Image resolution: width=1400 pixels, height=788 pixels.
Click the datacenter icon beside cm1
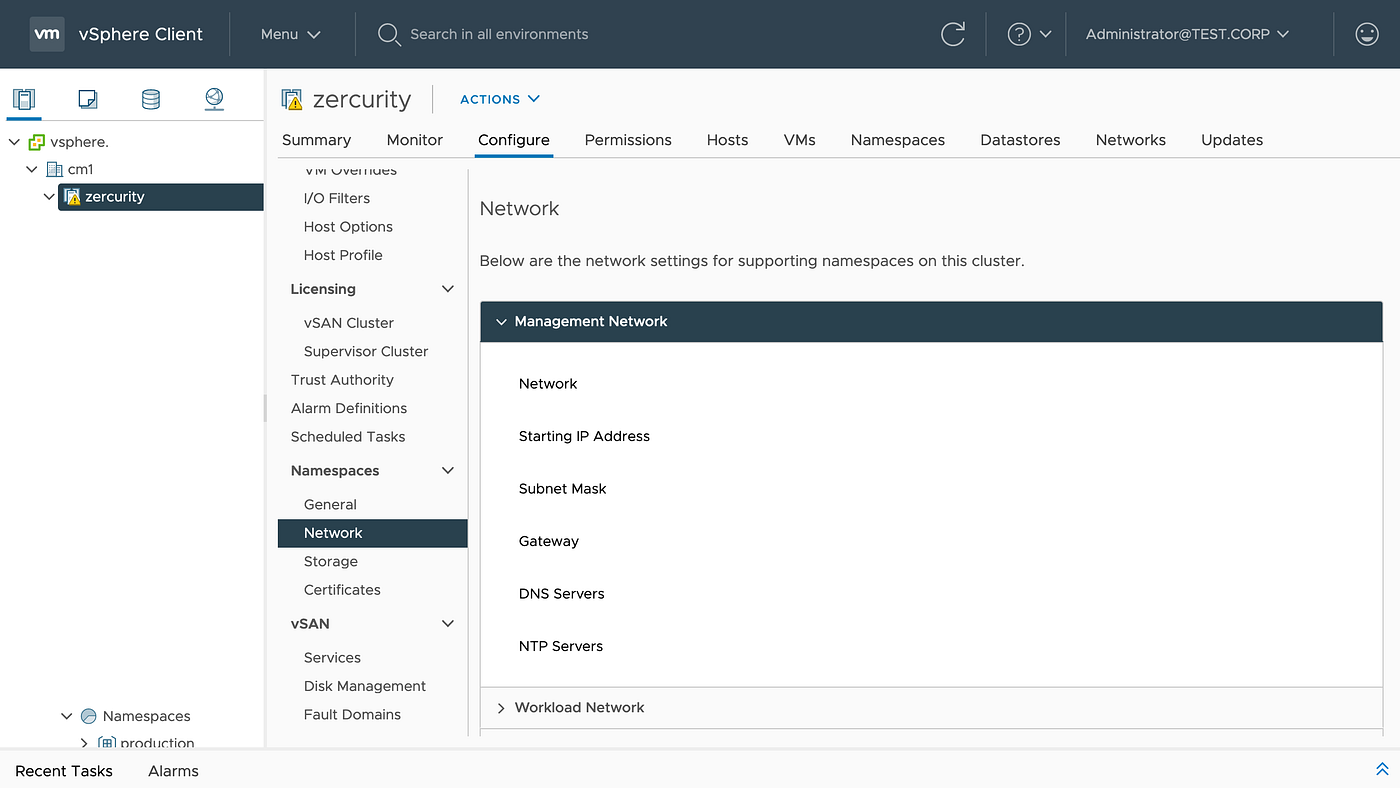[55, 170]
